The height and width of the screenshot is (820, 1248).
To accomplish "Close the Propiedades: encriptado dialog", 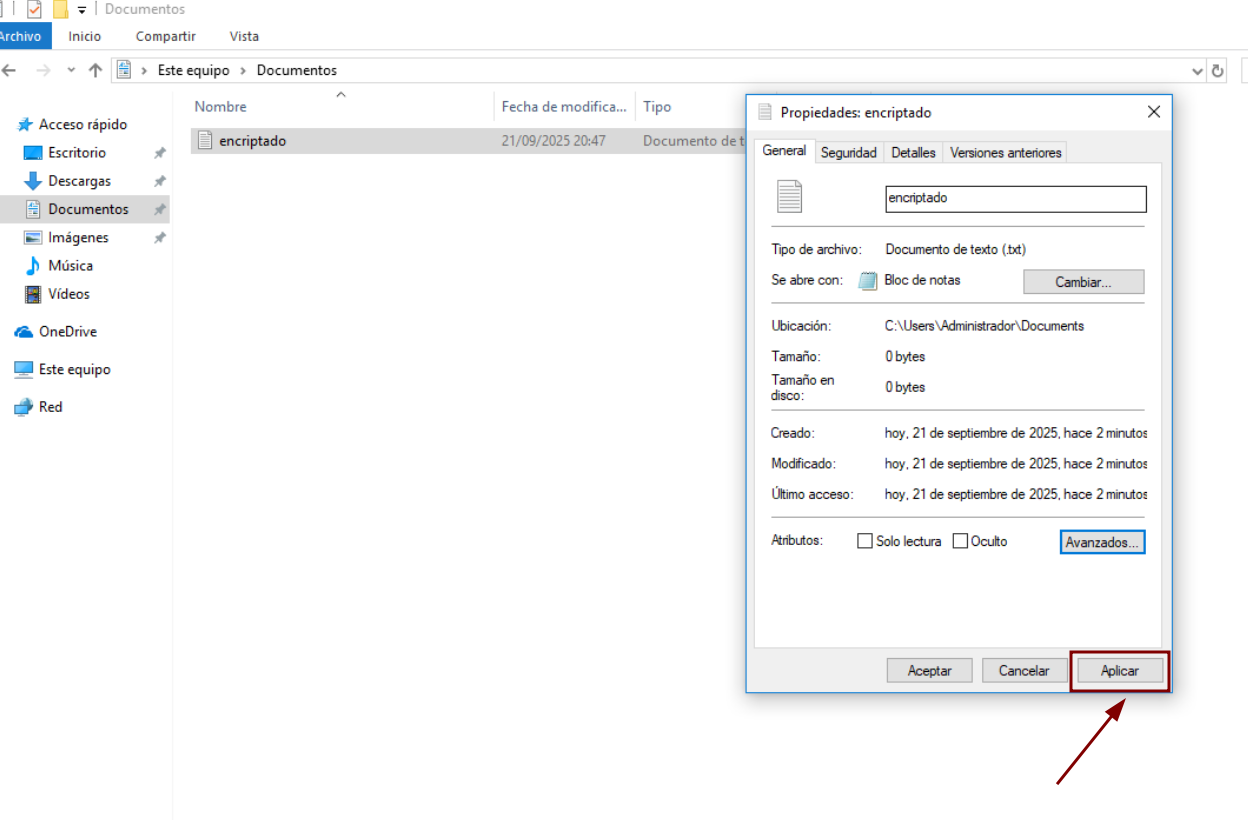I will 1153,112.
